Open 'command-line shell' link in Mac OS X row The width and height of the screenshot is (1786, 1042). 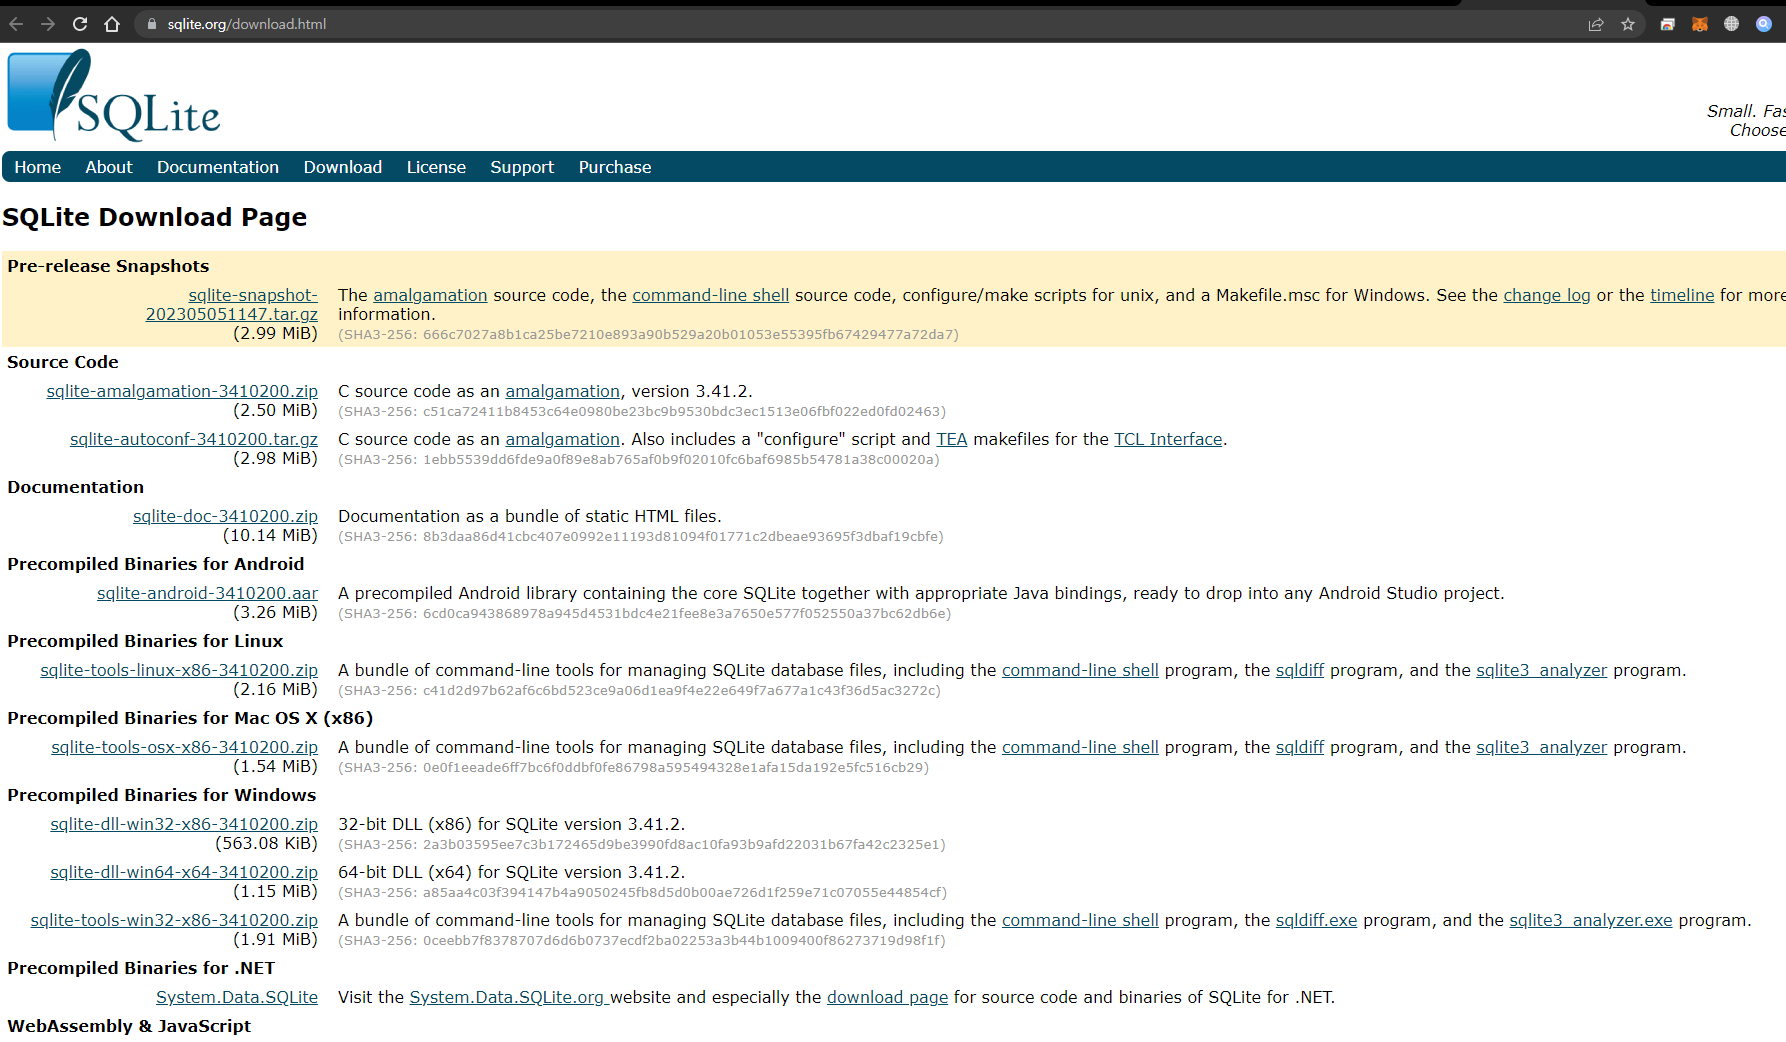1080,747
